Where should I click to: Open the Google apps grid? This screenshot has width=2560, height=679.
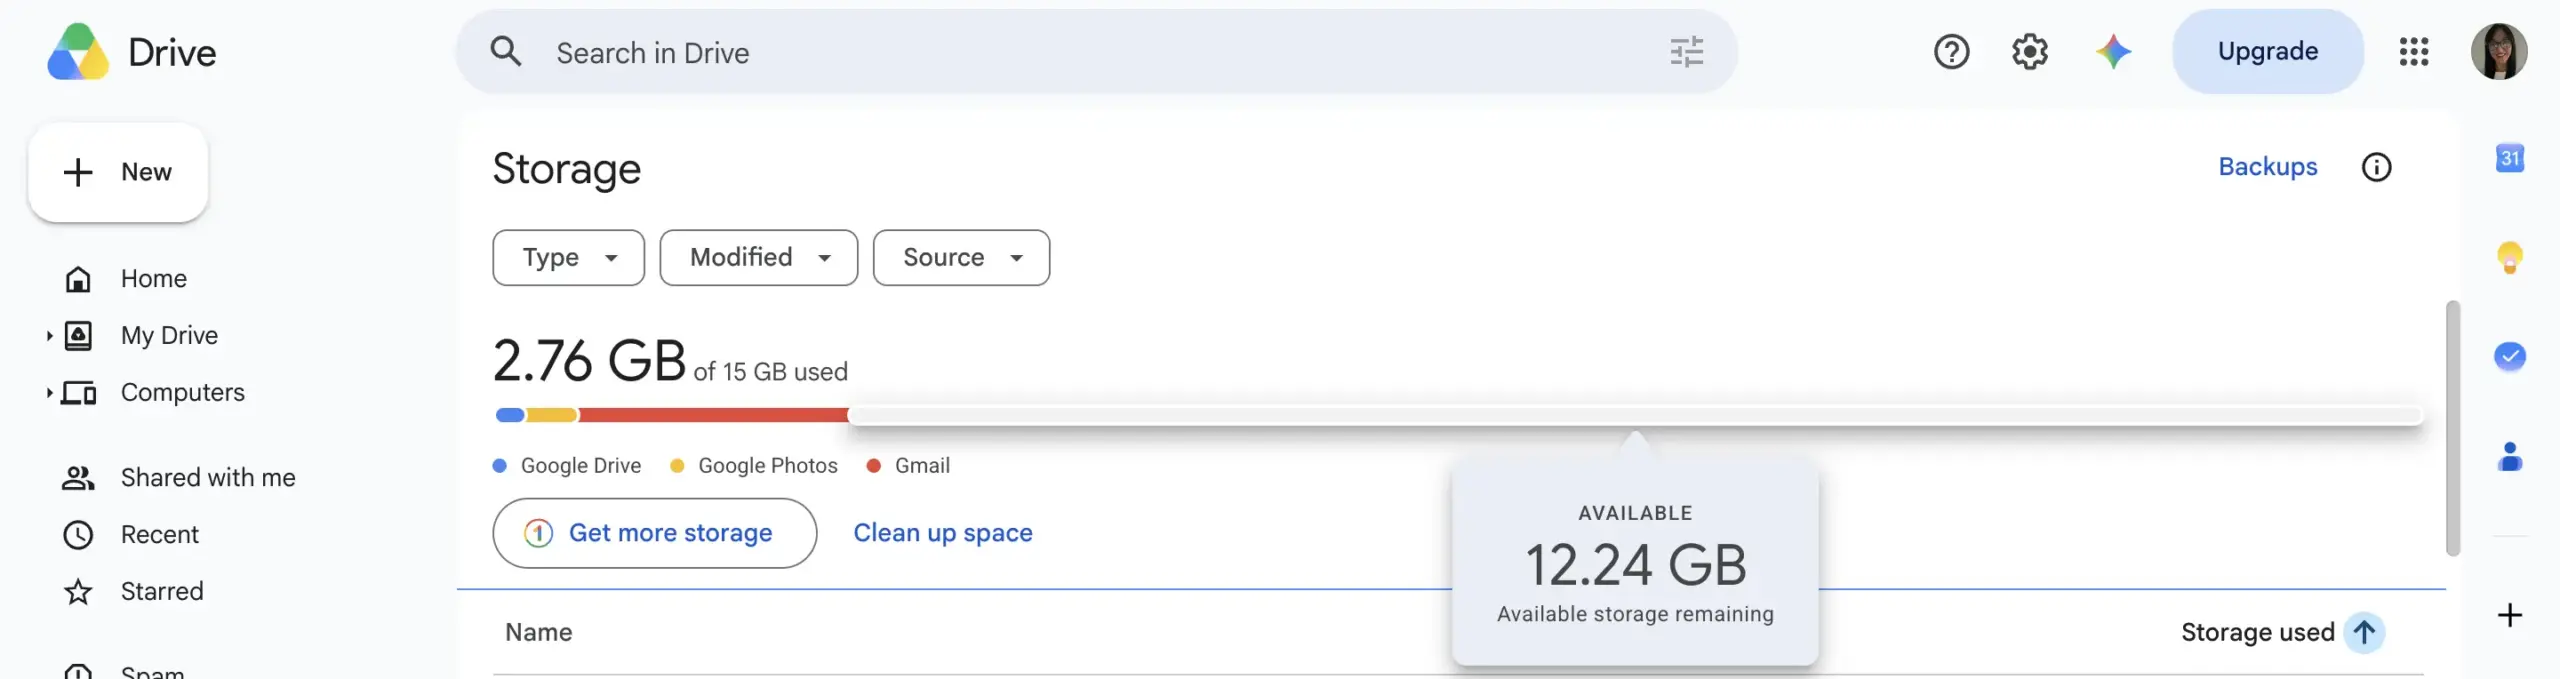coord(2414,52)
